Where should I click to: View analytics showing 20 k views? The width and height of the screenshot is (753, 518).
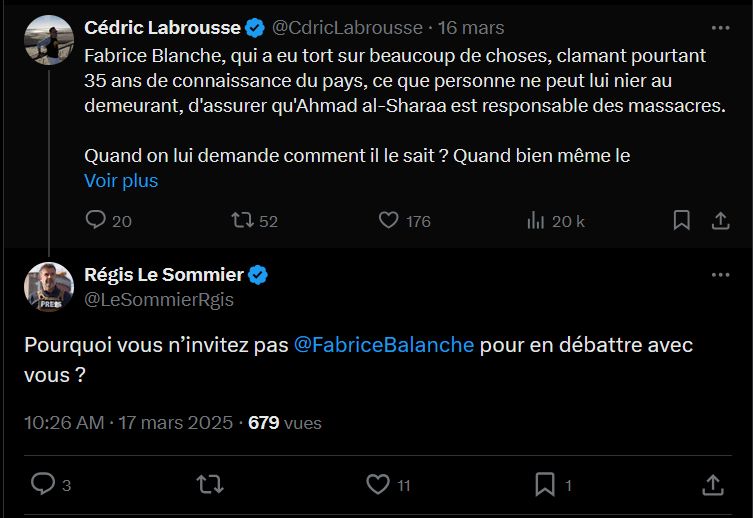536,220
